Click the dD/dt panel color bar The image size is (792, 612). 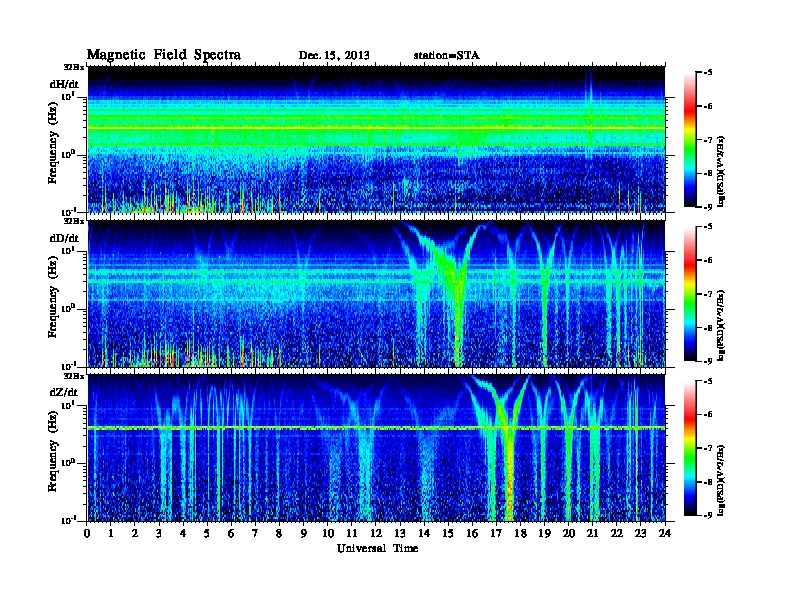pos(689,294)
